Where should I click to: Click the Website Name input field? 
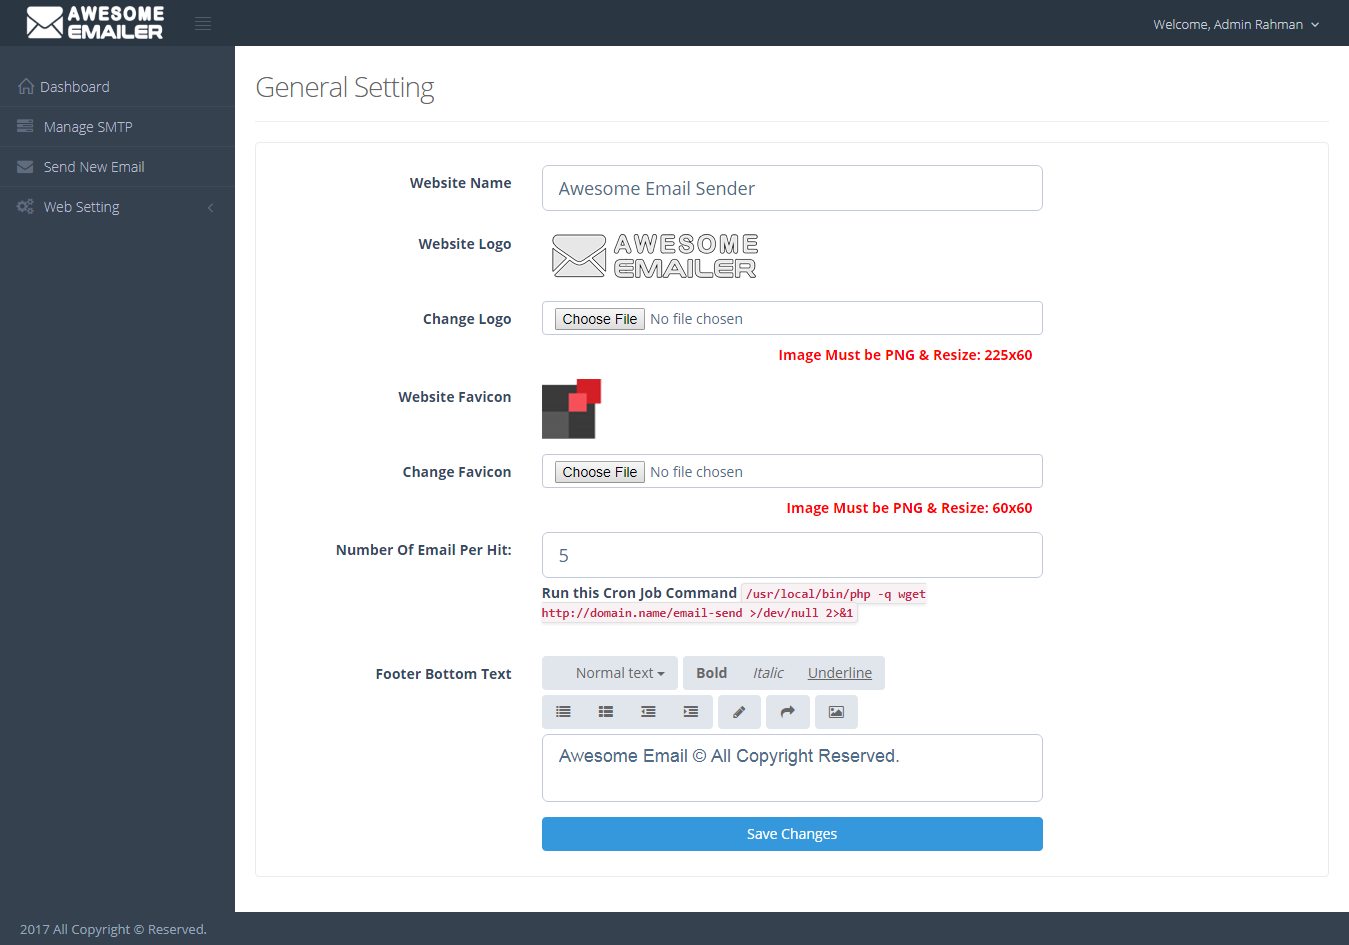click(791, 188)
